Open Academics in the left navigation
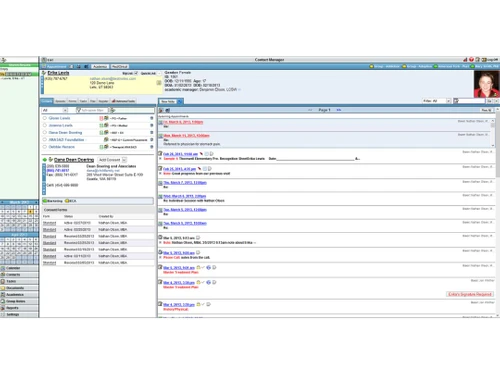 click(19, 295)
